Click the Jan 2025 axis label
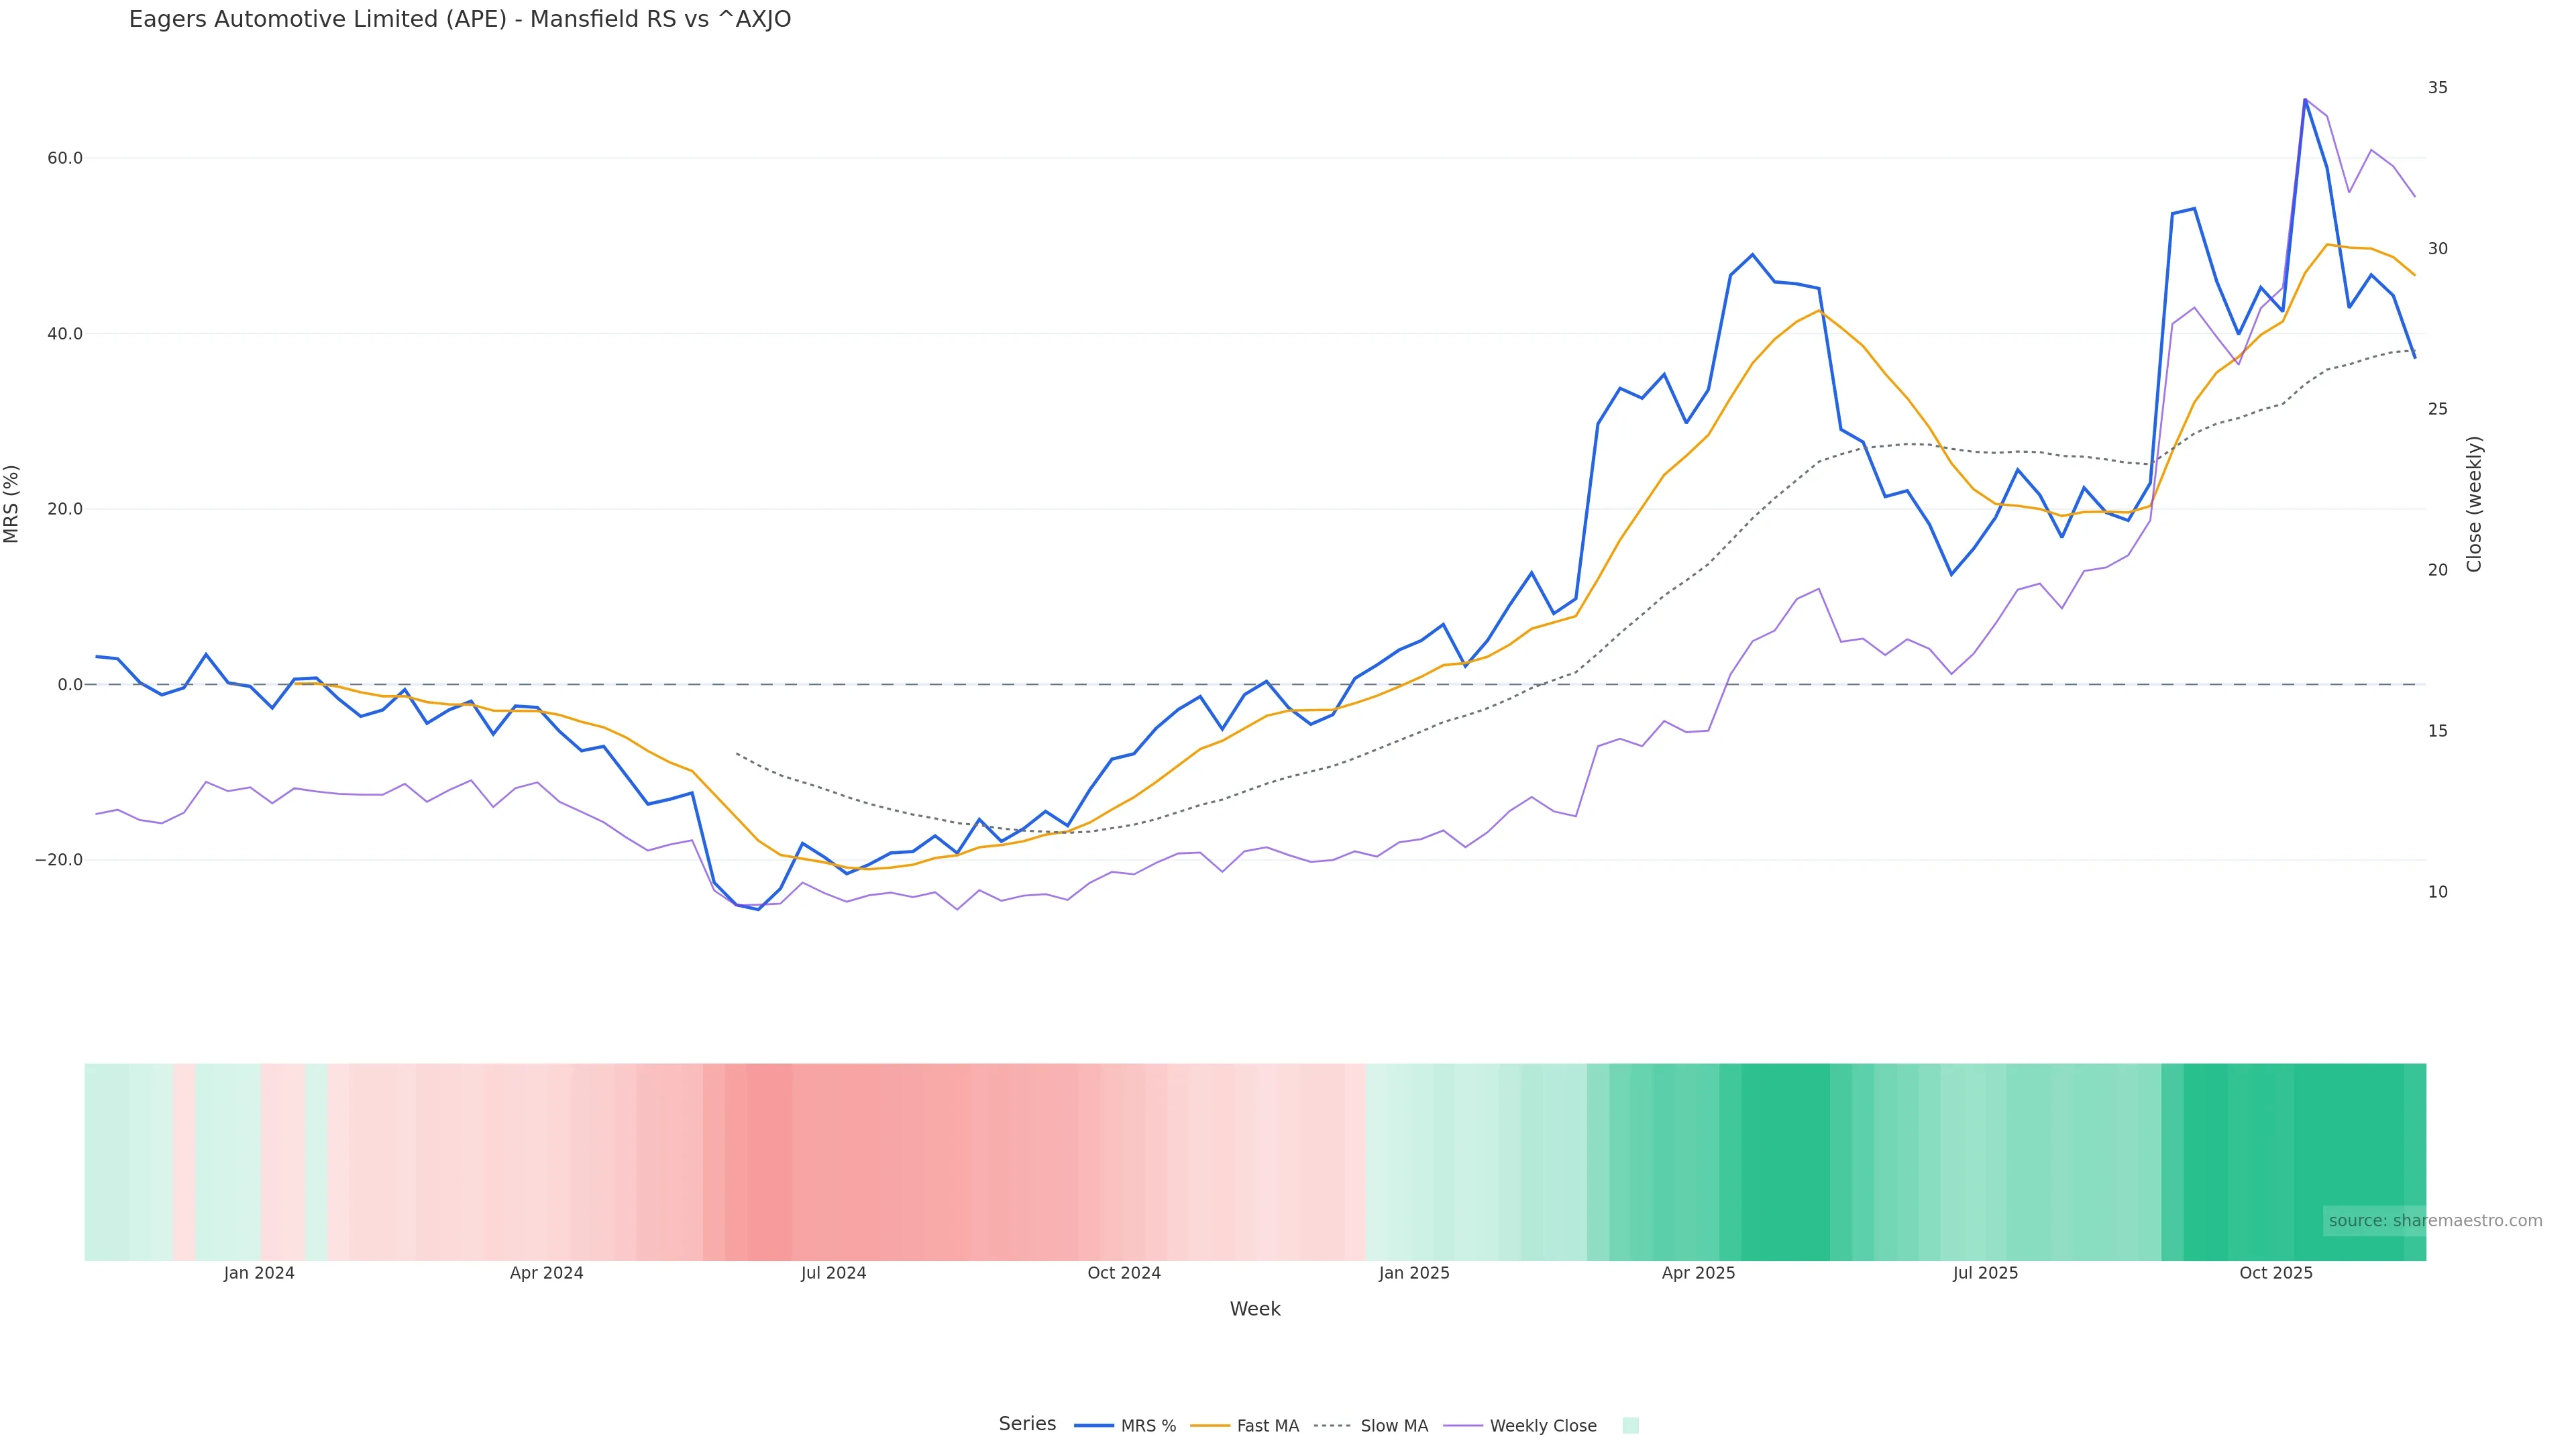 pyautogui.click(x=1414, y=1273)
